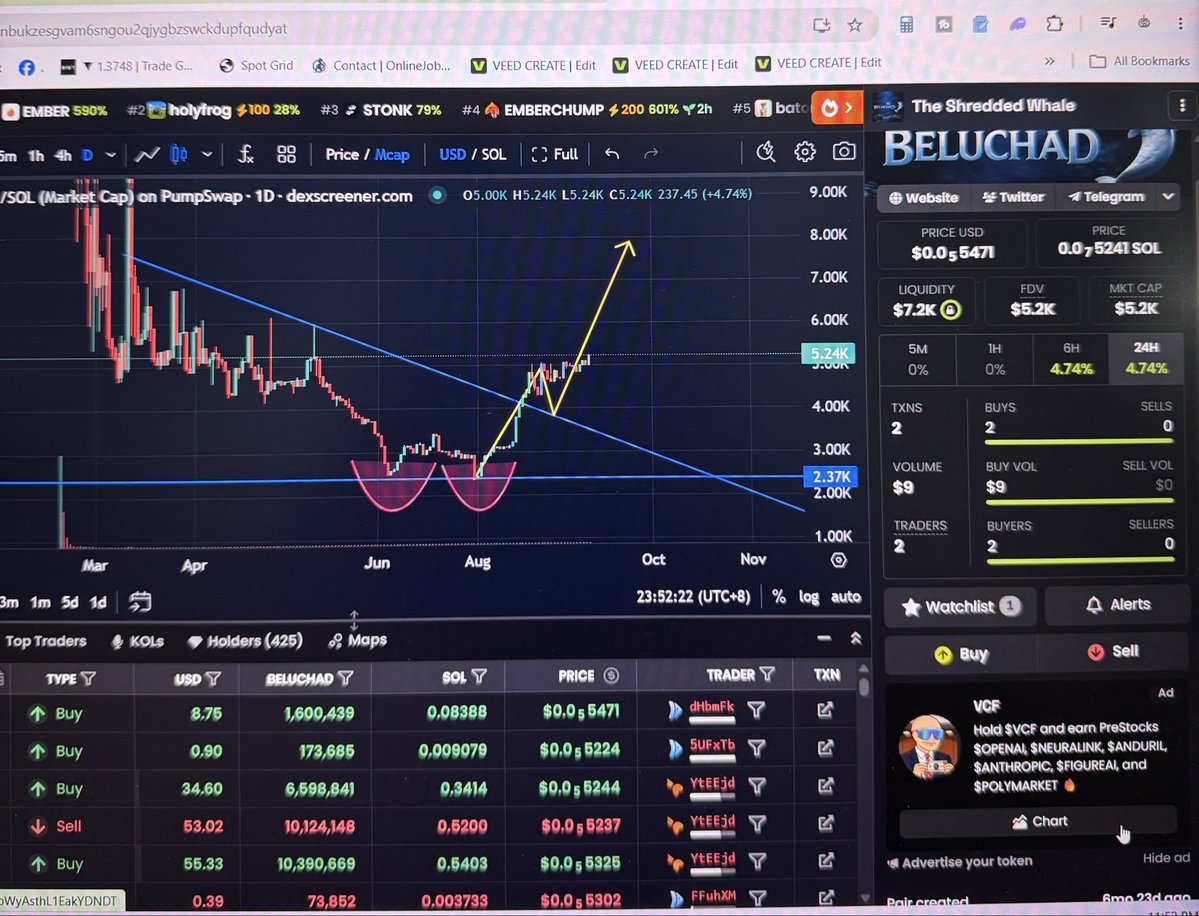1199x916 pixels.
Task: Filter trades by trader 5UFxTb
Action: pyautogui.click(x=756, y=747)
